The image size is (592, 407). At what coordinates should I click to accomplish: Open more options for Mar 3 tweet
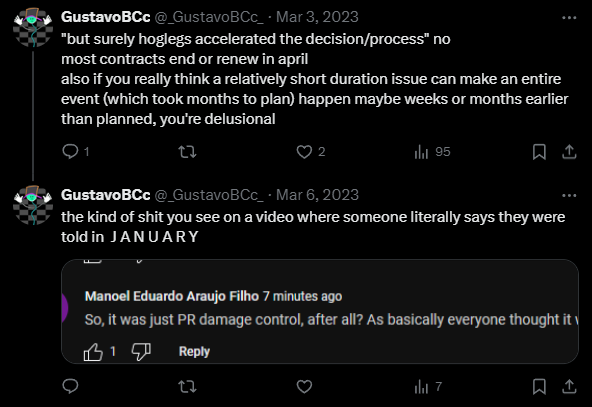(x=569, y=18)
